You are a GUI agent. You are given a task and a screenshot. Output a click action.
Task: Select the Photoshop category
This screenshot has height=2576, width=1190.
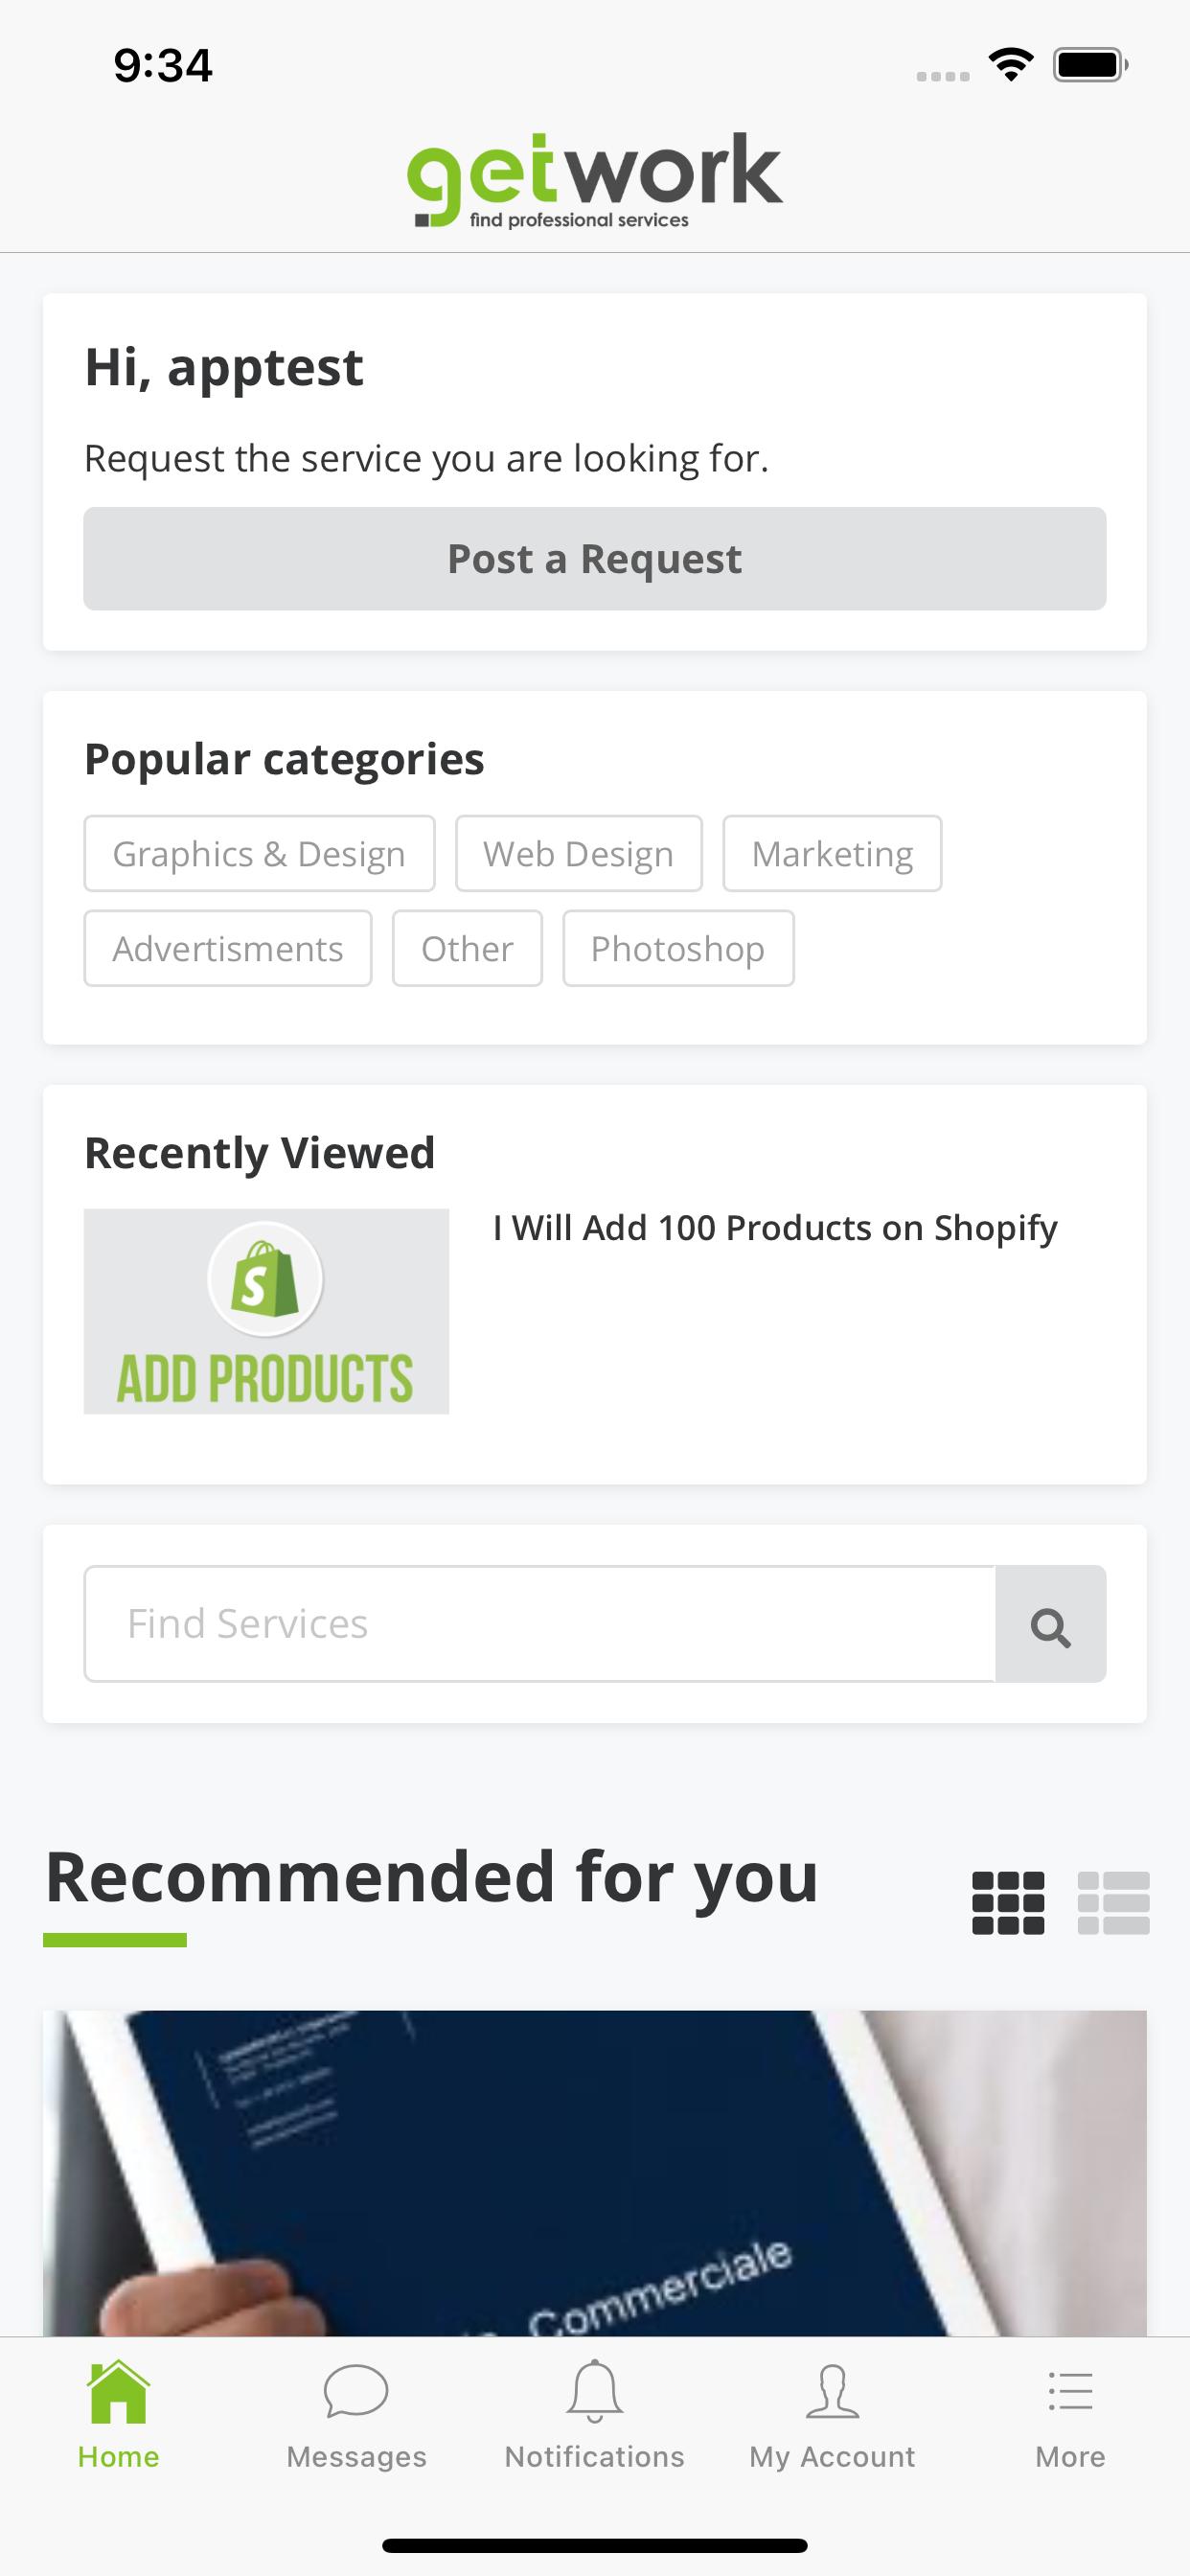point(678,948)
